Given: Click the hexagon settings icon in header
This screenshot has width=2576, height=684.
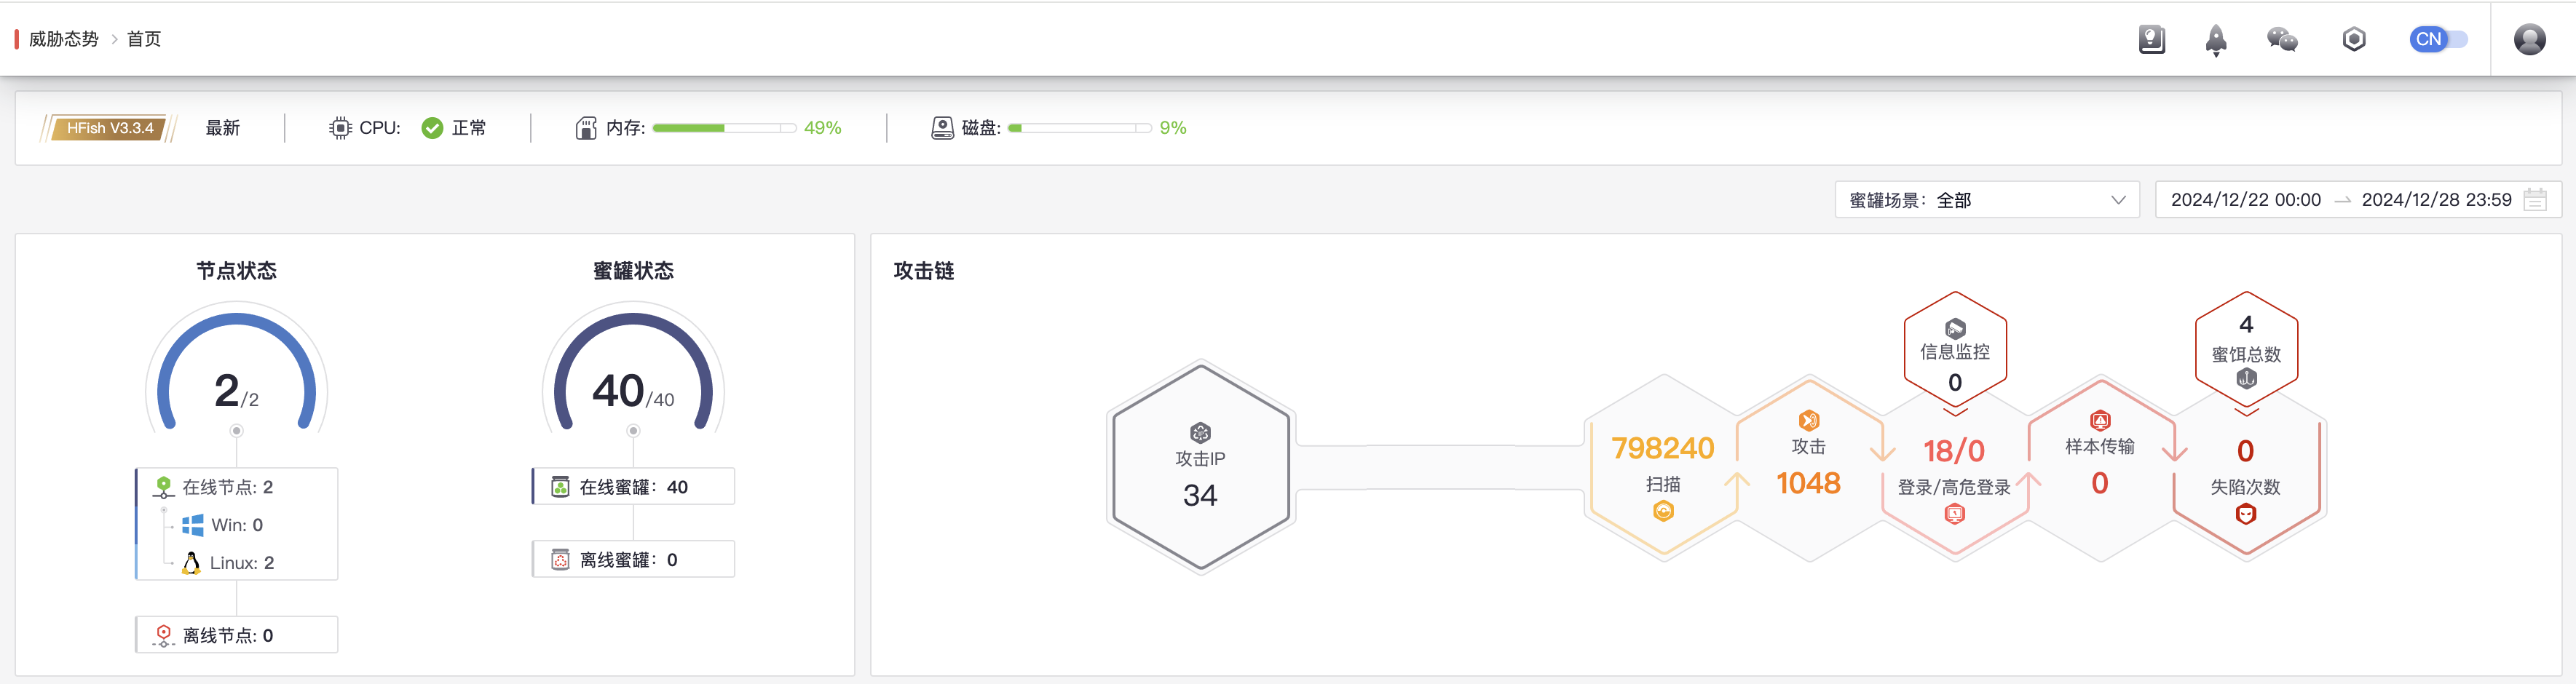Looking at the screenshot, I should point(2354,39).
